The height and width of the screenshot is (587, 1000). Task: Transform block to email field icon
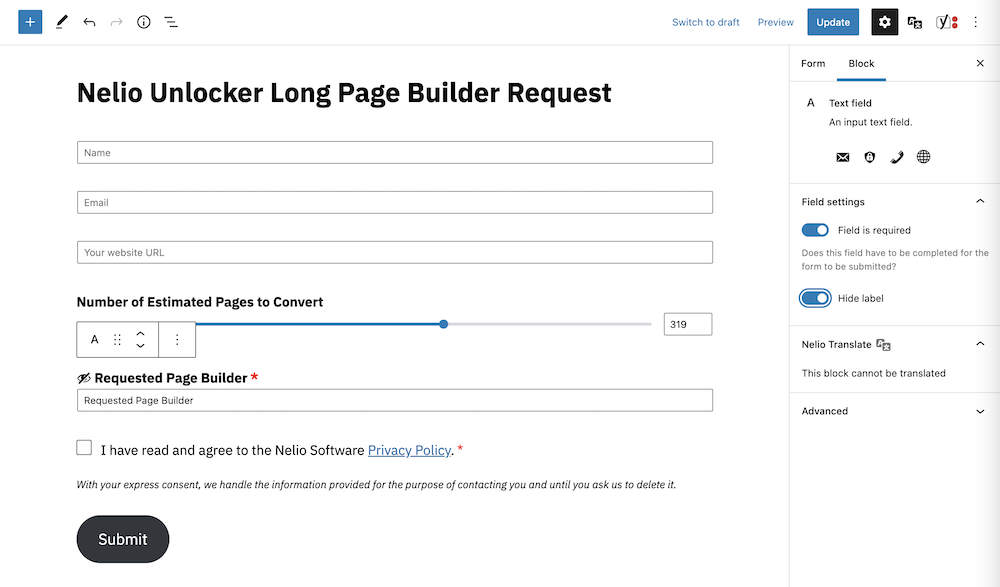842,157
